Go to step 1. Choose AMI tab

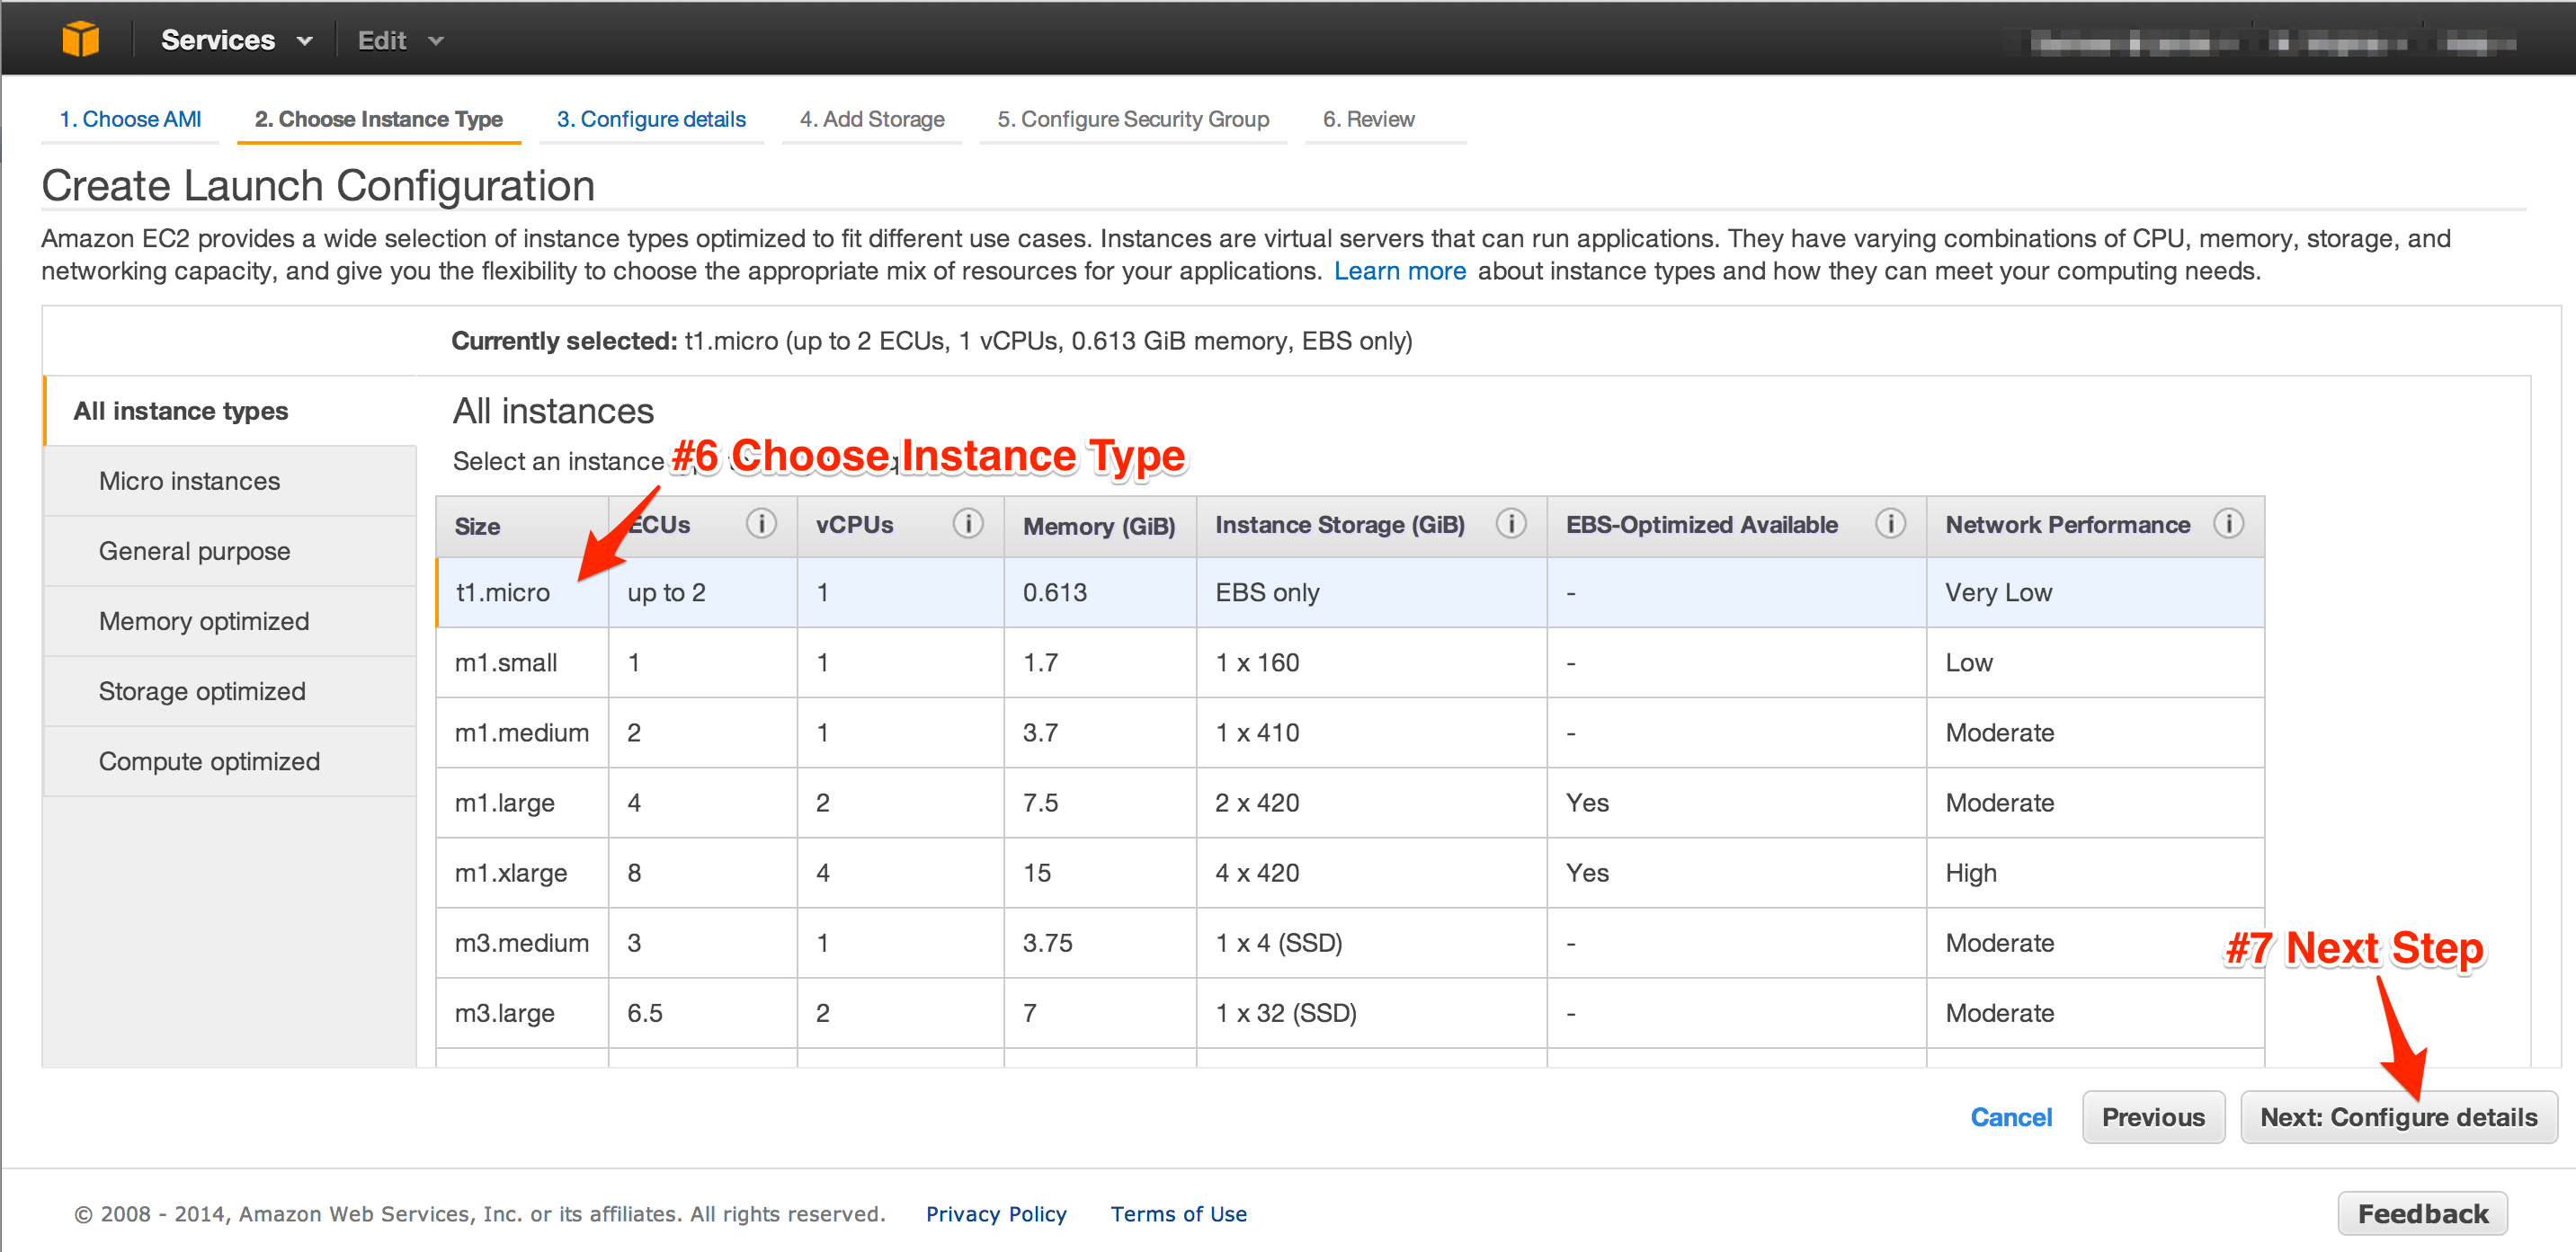[130, 119]
